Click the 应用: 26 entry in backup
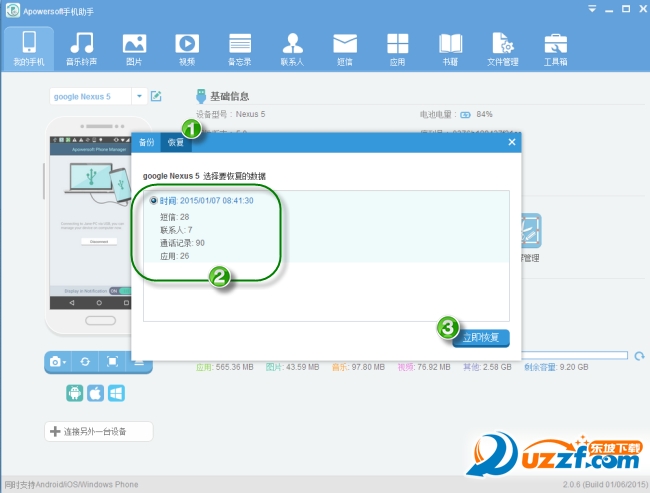The image size is (650, 493). click(175, 256)
